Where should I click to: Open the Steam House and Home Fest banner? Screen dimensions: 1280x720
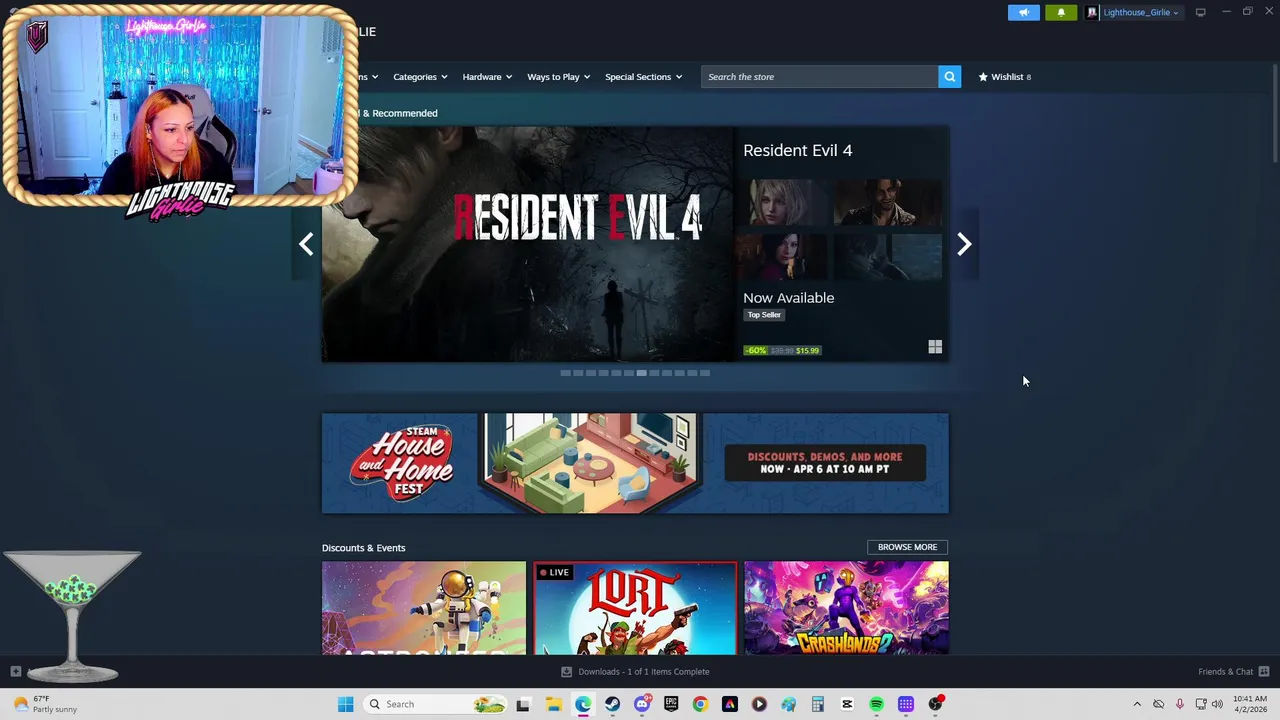click(x=635, y=463)
